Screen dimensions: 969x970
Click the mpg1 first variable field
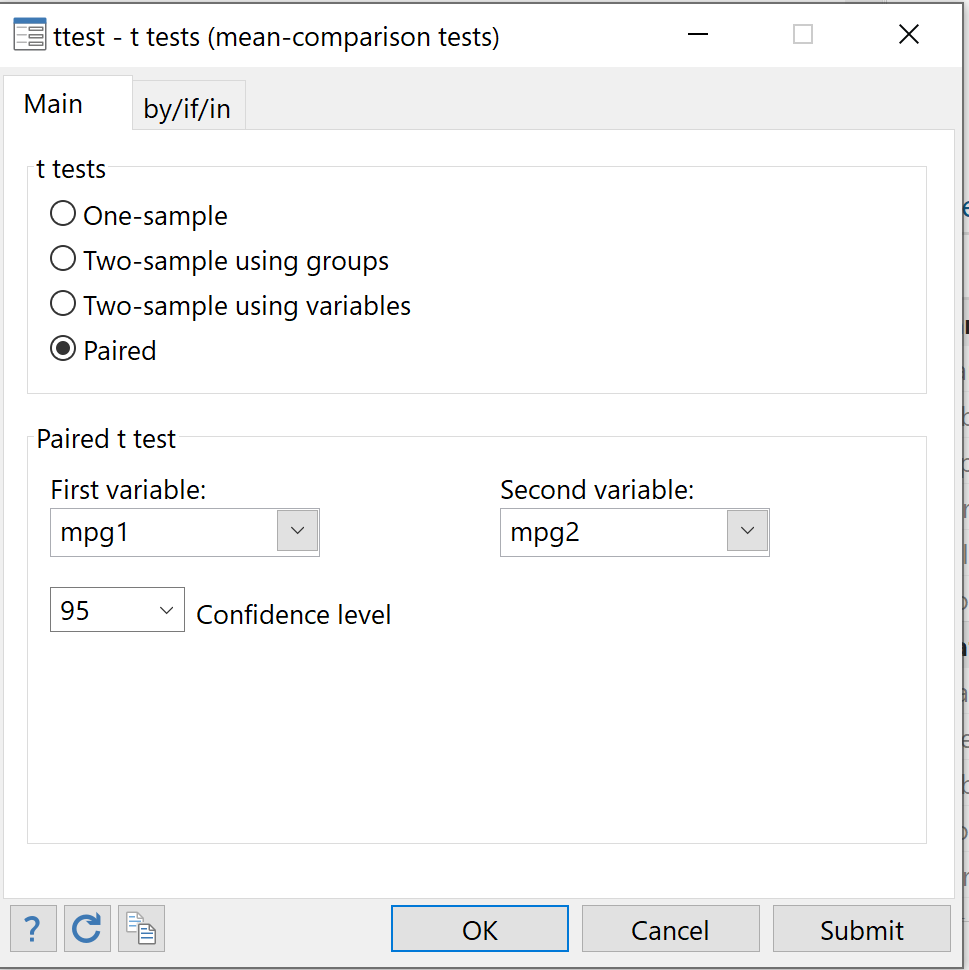click(x=164, y=533)
